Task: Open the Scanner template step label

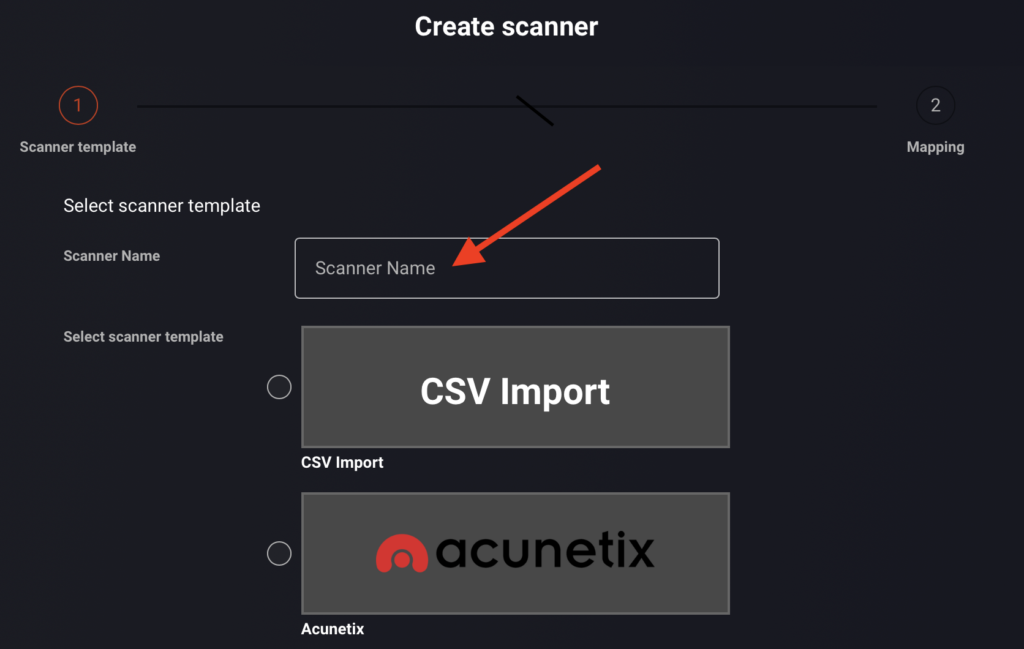Action: tap(78, 147)
